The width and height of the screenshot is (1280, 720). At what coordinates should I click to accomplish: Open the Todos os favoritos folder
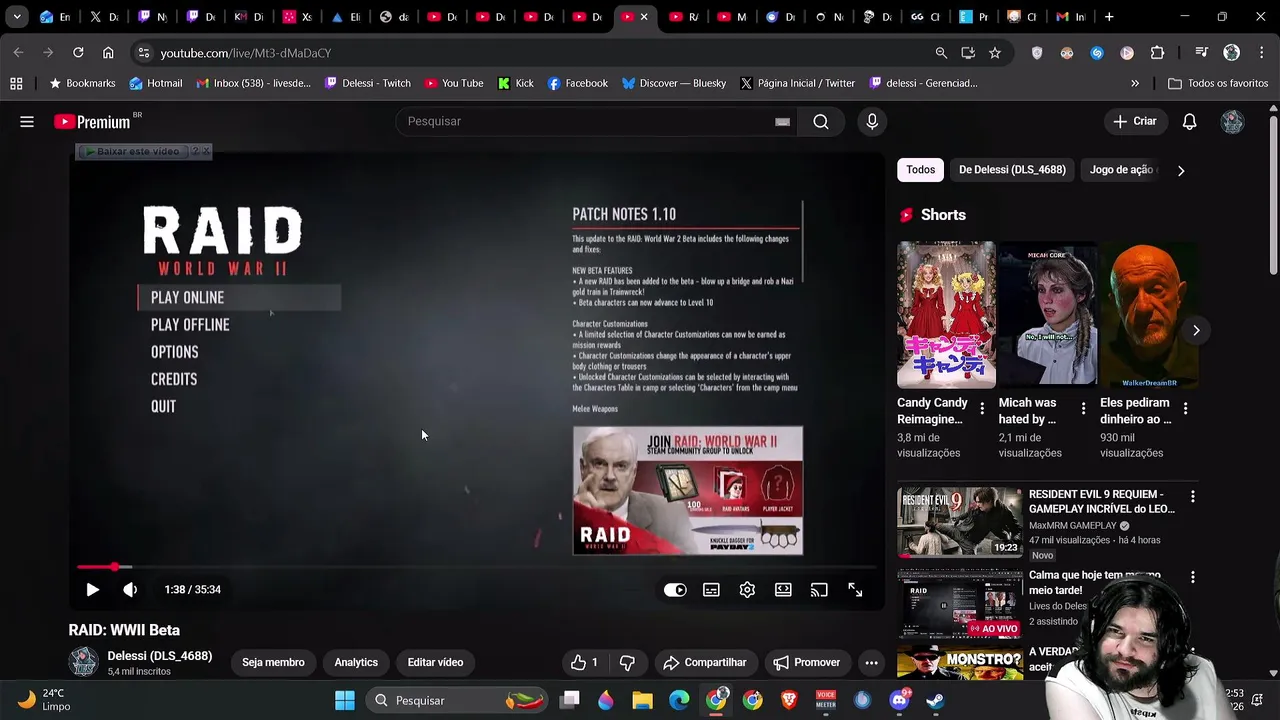click(1218, 83)
